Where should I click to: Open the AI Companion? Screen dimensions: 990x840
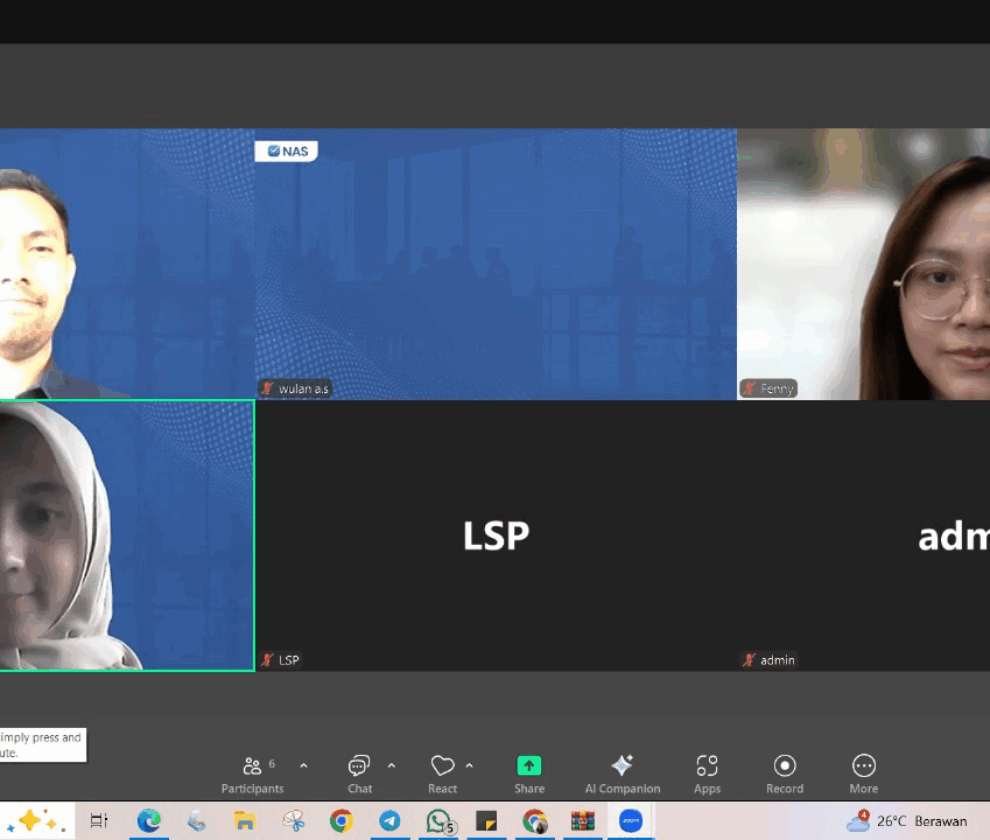click(x=622, y=773)
